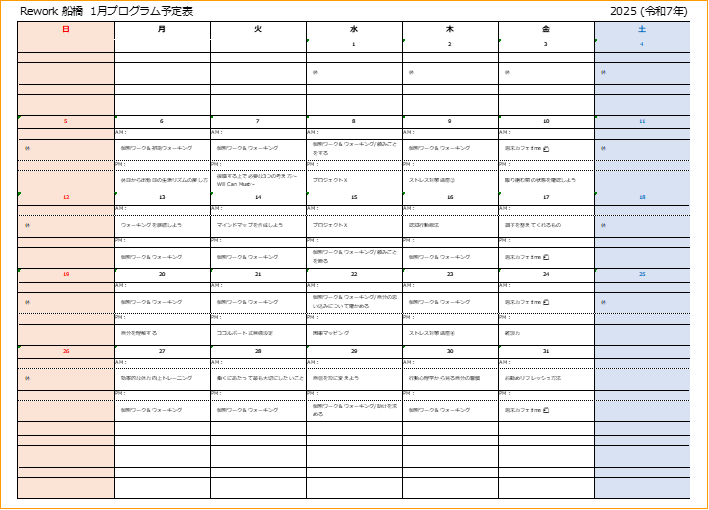This screenshot has width=709, height=510.
Task: Select date number 21
Action: point(258,274)
